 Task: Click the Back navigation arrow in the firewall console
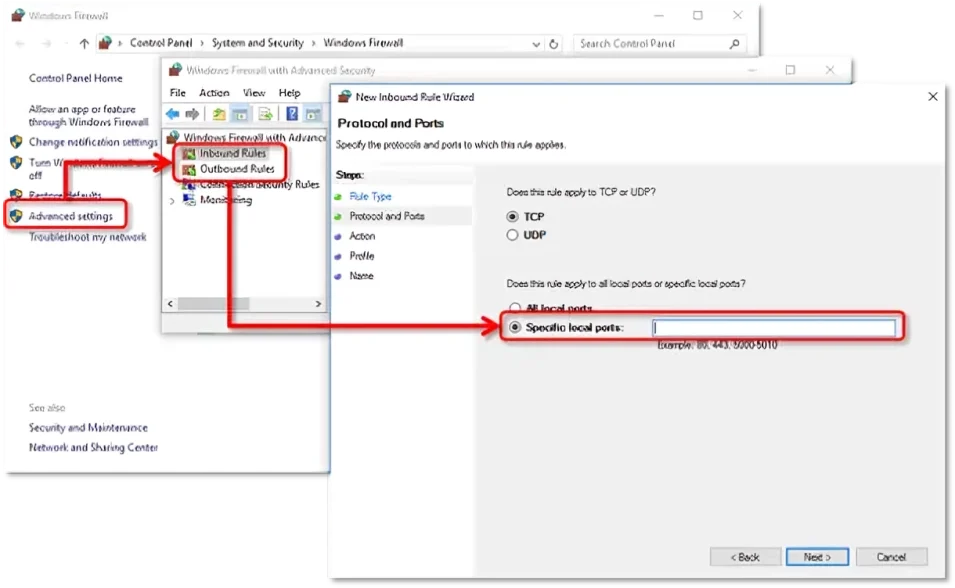[x=172, y=113]
